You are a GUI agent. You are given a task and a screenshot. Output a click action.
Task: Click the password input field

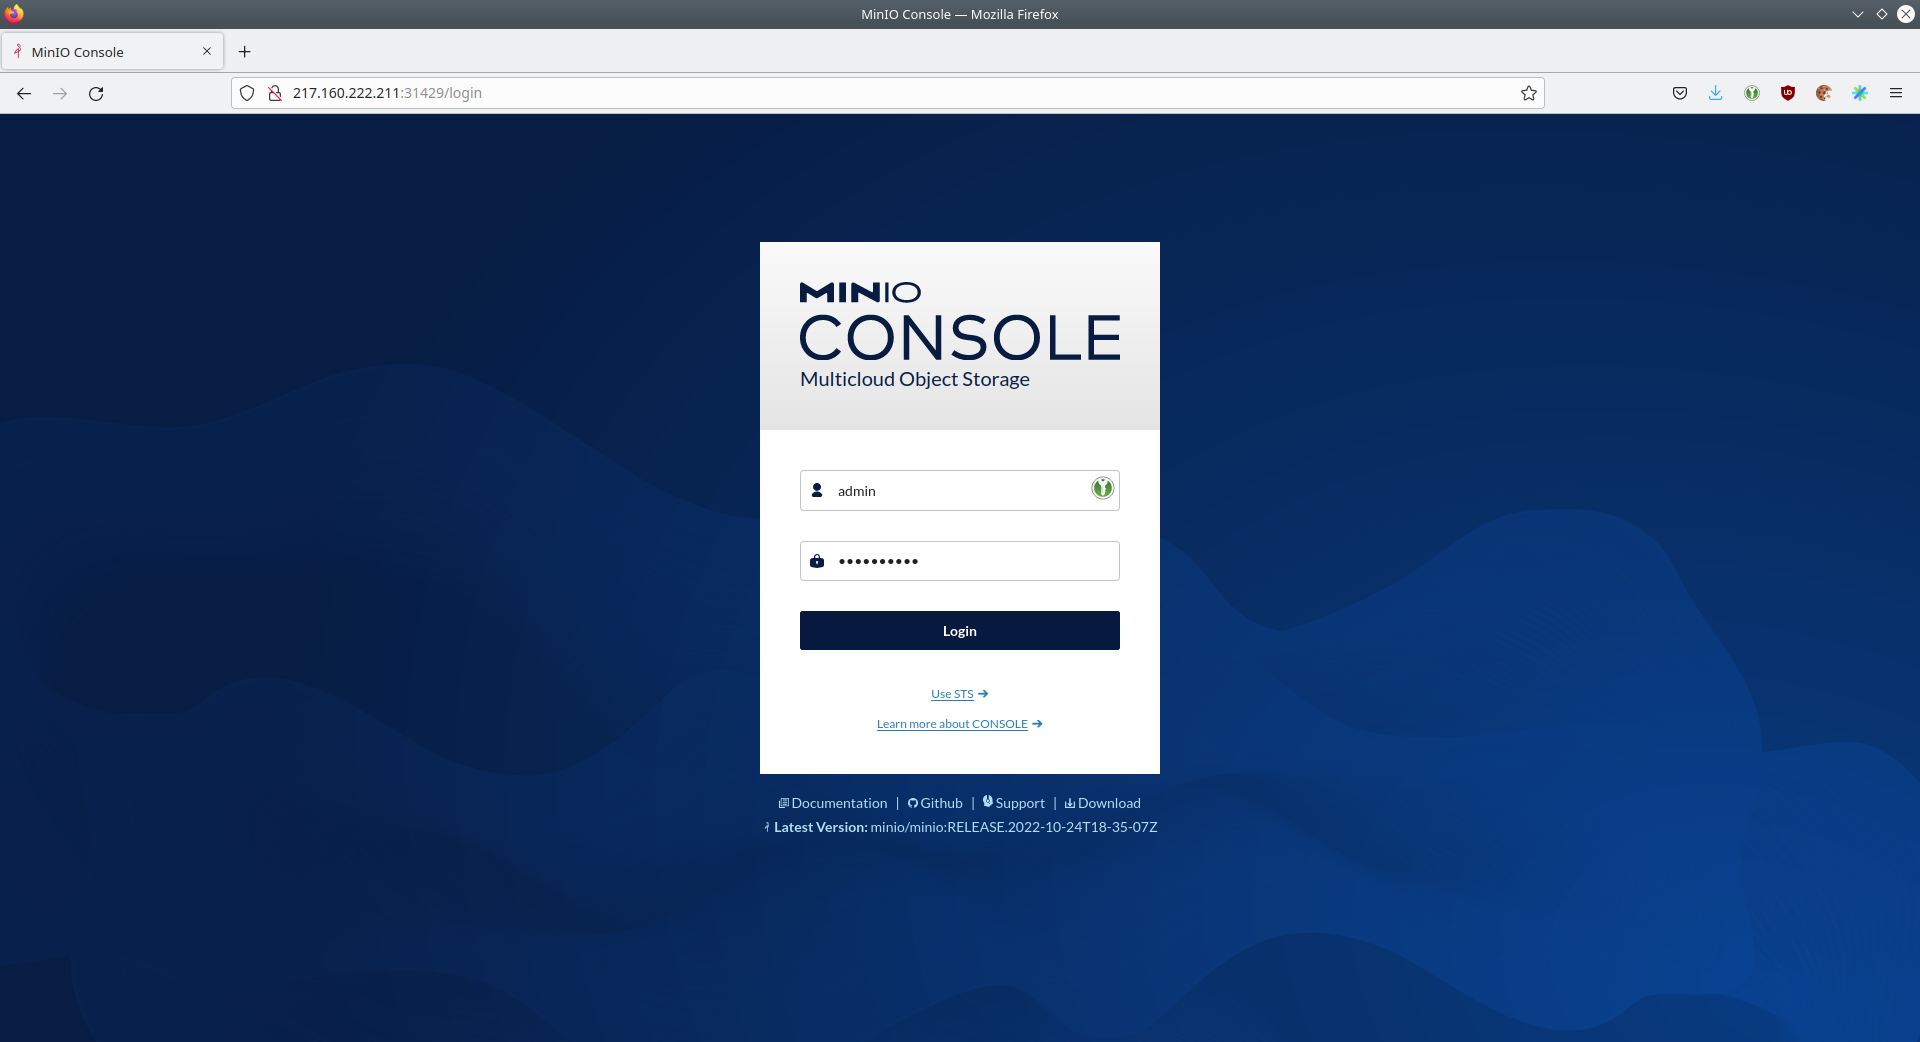[970, 561]
